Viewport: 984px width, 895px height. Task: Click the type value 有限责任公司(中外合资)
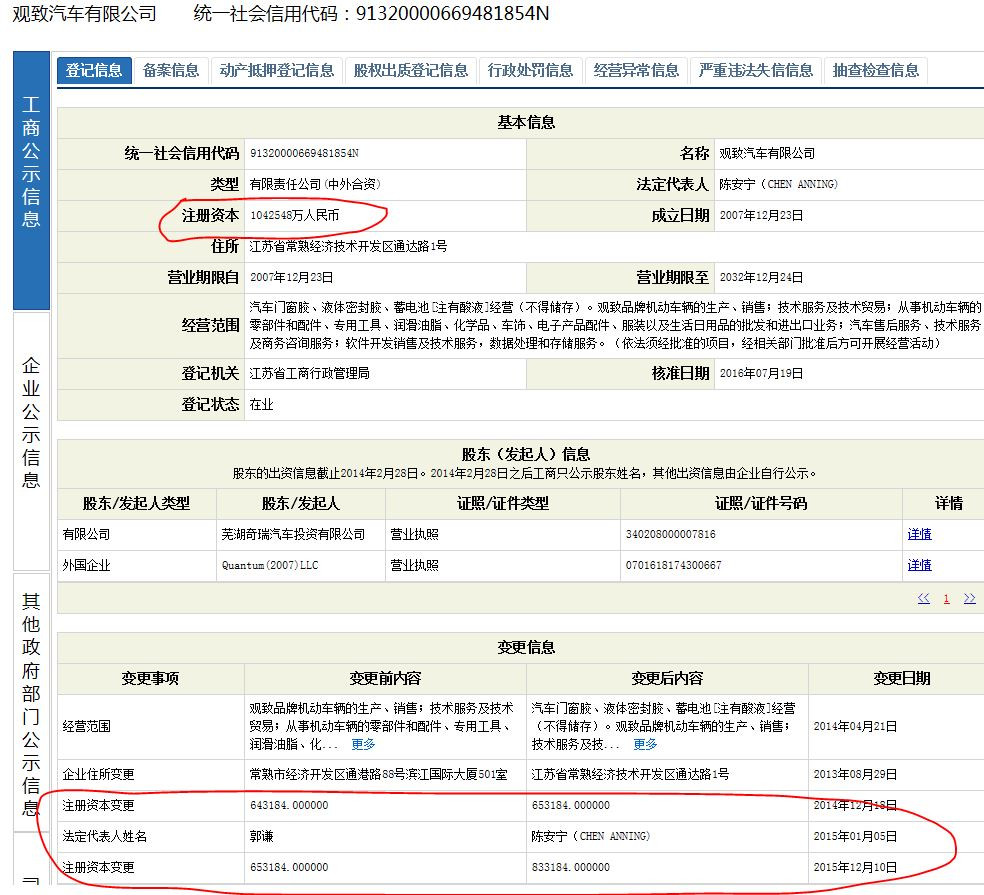click(x=315, y=184)
